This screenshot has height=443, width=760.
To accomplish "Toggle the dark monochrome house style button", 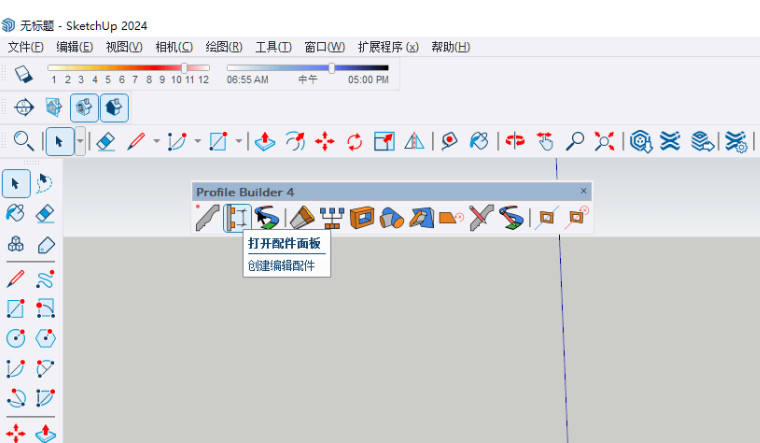I will (114, 107).
